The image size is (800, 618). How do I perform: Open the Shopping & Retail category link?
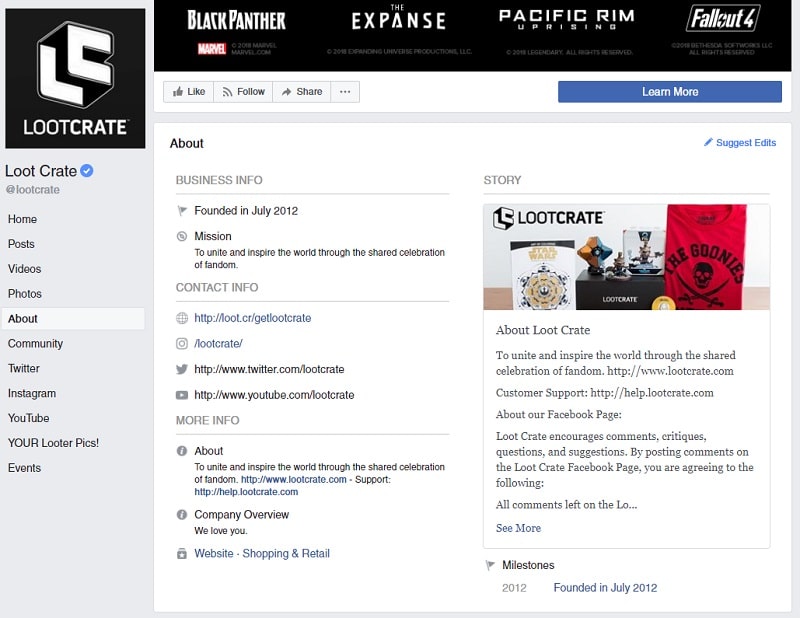pos(286,553)
